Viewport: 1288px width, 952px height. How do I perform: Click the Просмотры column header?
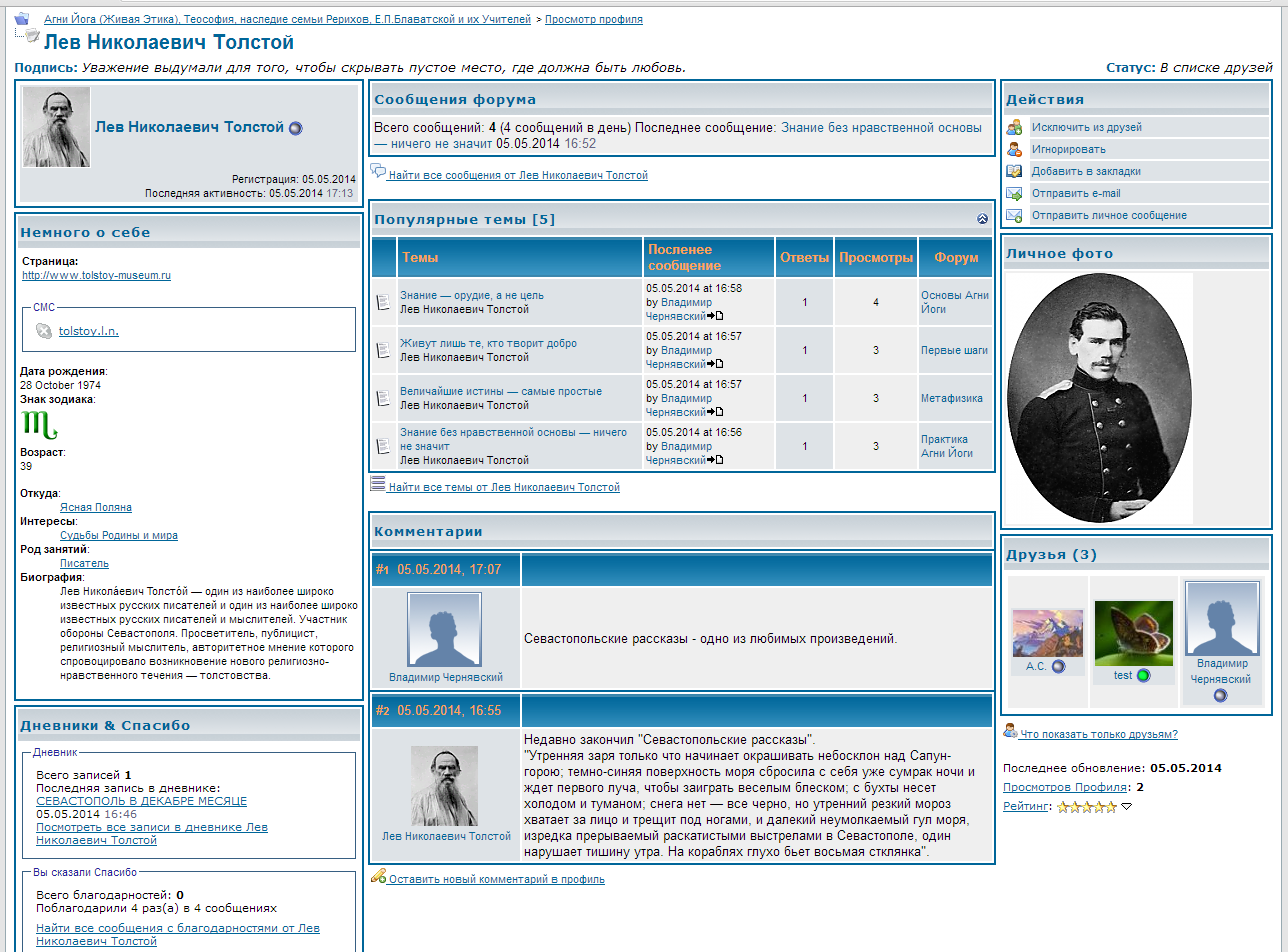(x=876, y=257)
